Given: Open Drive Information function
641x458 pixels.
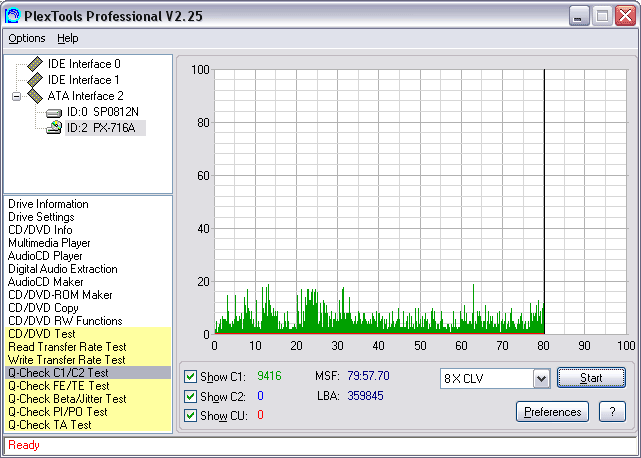Looking at the screenshot, I should [x=48, y=204].
